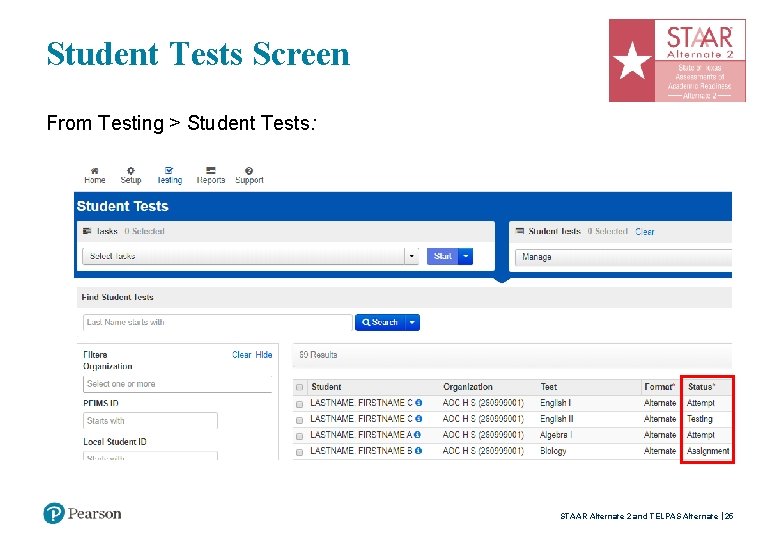Open the Setup gear icon

point(131,171)
